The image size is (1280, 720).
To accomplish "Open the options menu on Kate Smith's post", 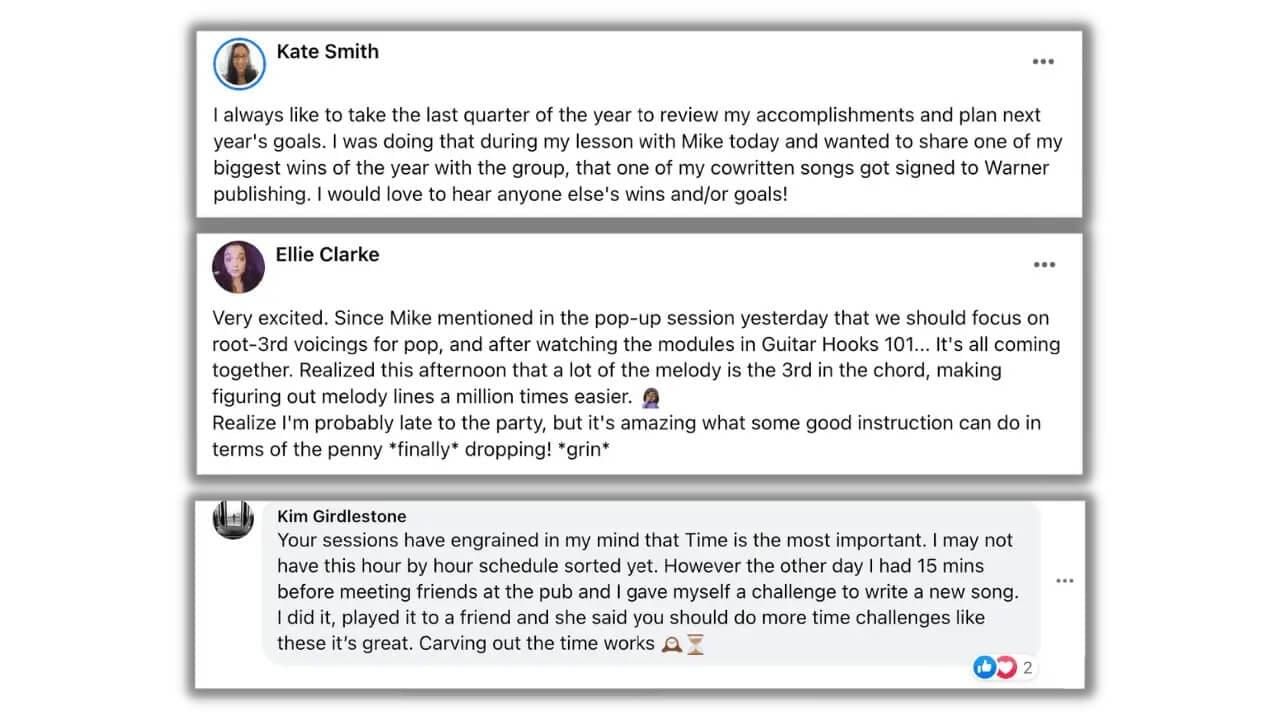I will point(1043,62).
